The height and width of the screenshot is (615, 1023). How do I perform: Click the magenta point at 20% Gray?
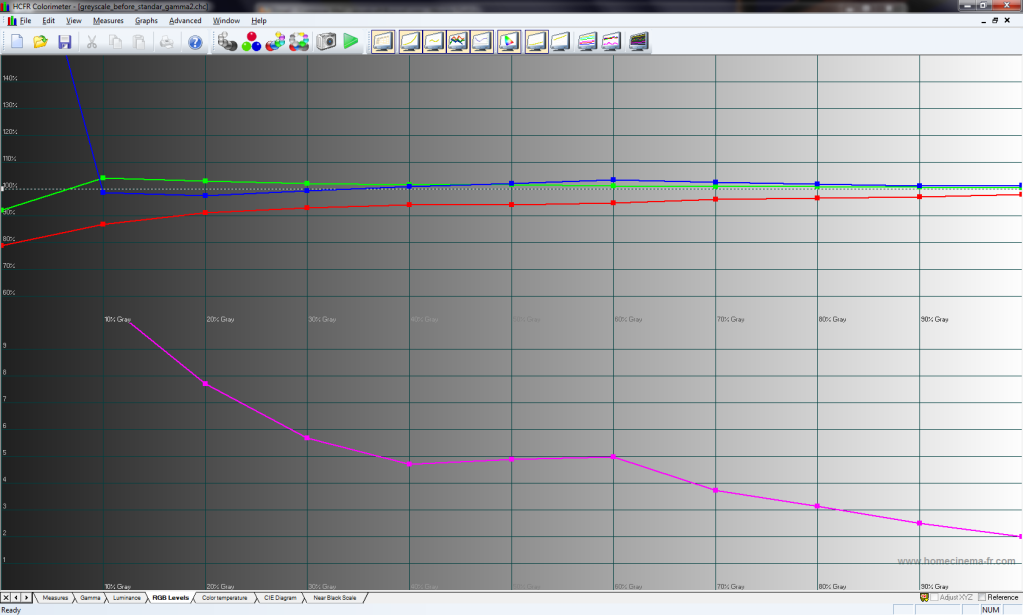click(206, 383)
